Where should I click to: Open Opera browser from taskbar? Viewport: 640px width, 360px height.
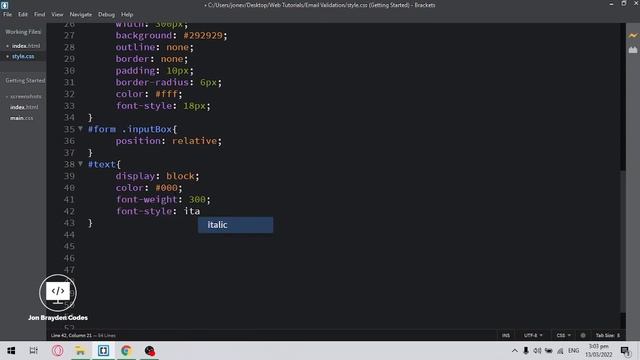click(58, 351)
